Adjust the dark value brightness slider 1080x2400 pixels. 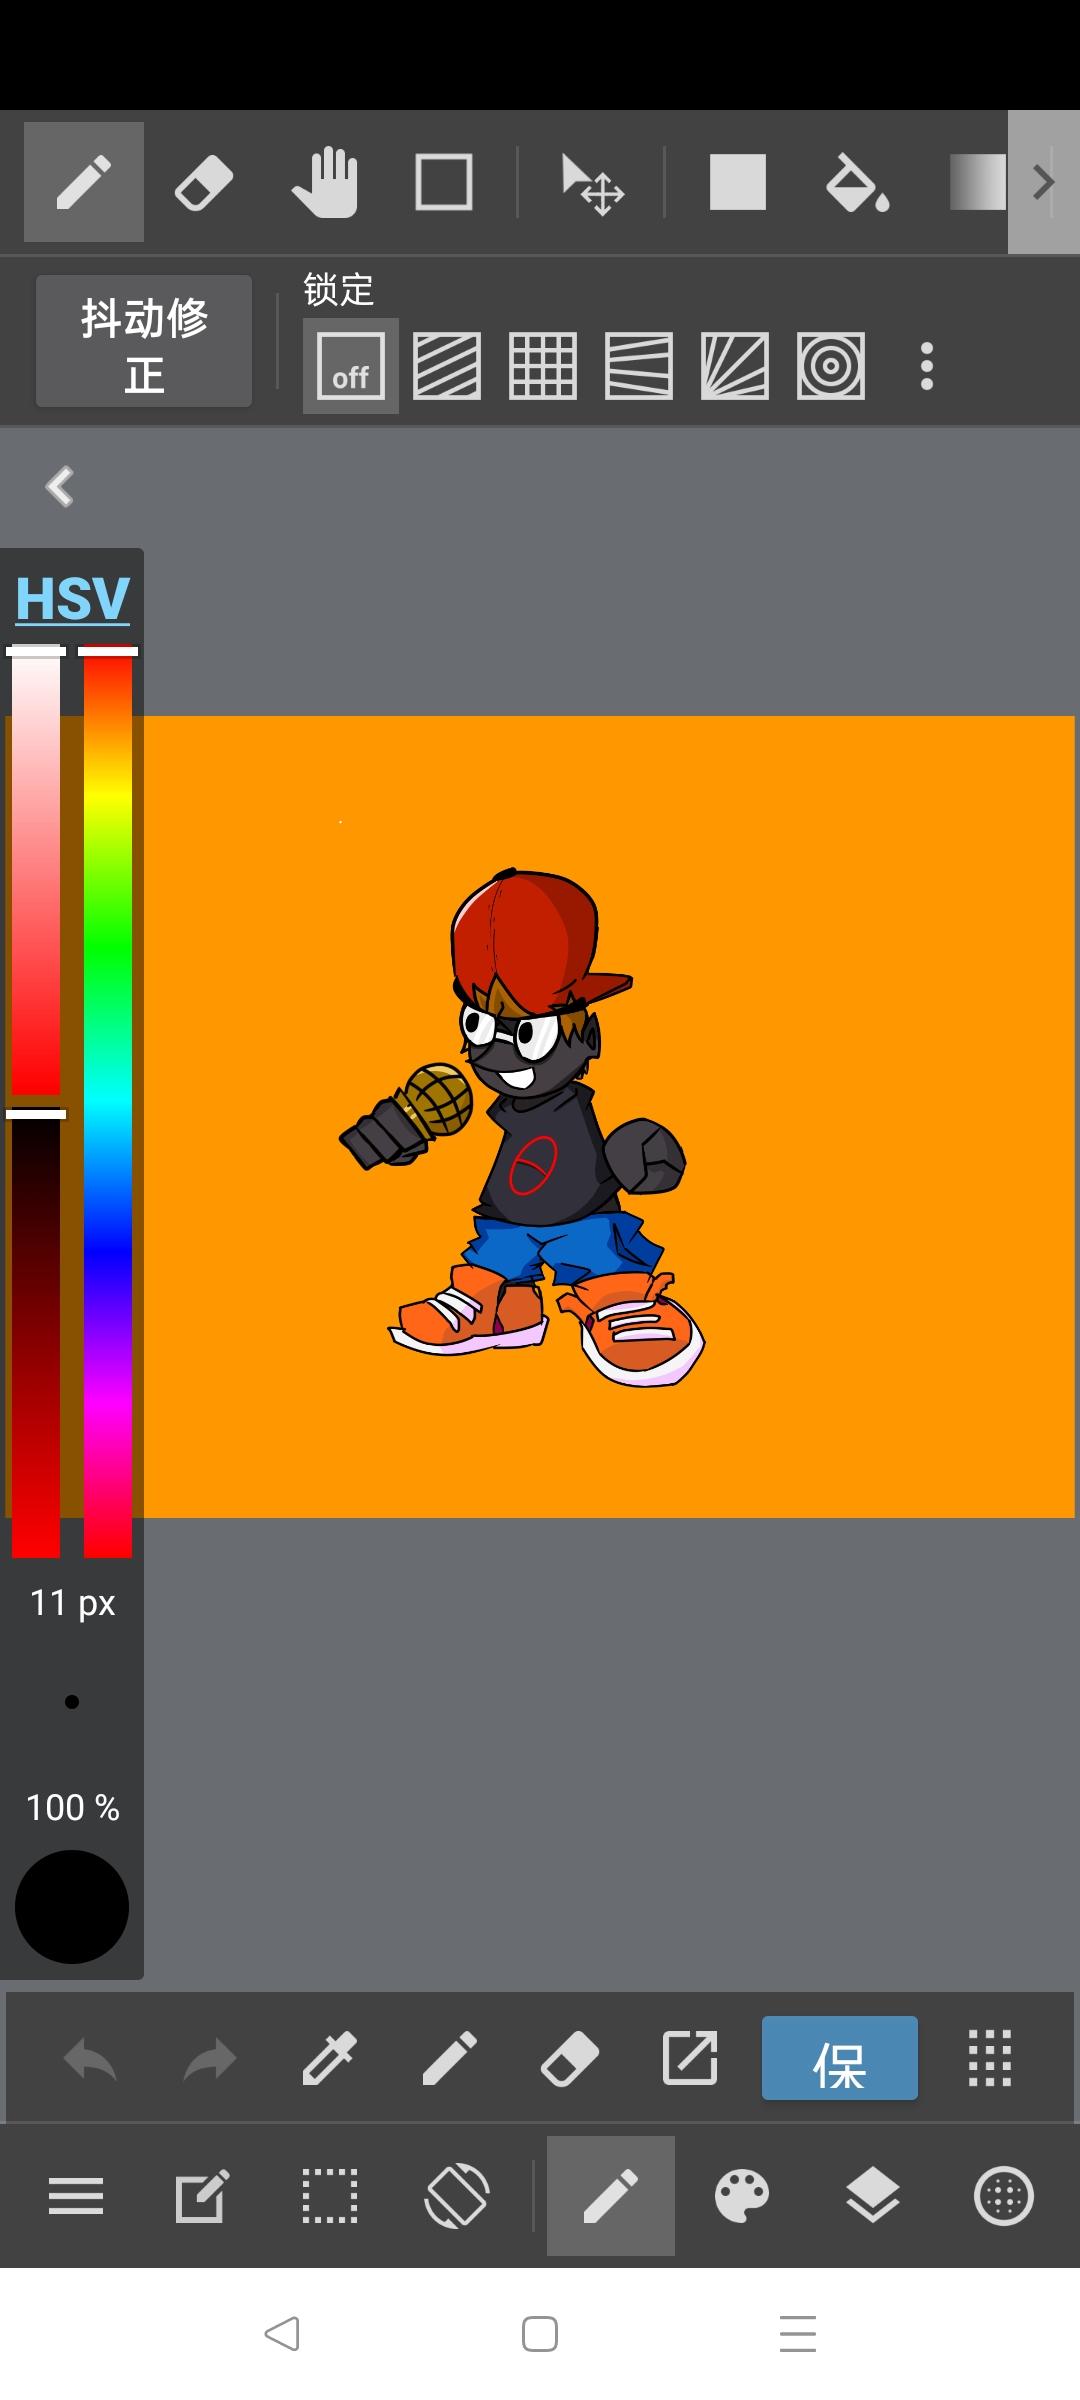pos(36,1334)
